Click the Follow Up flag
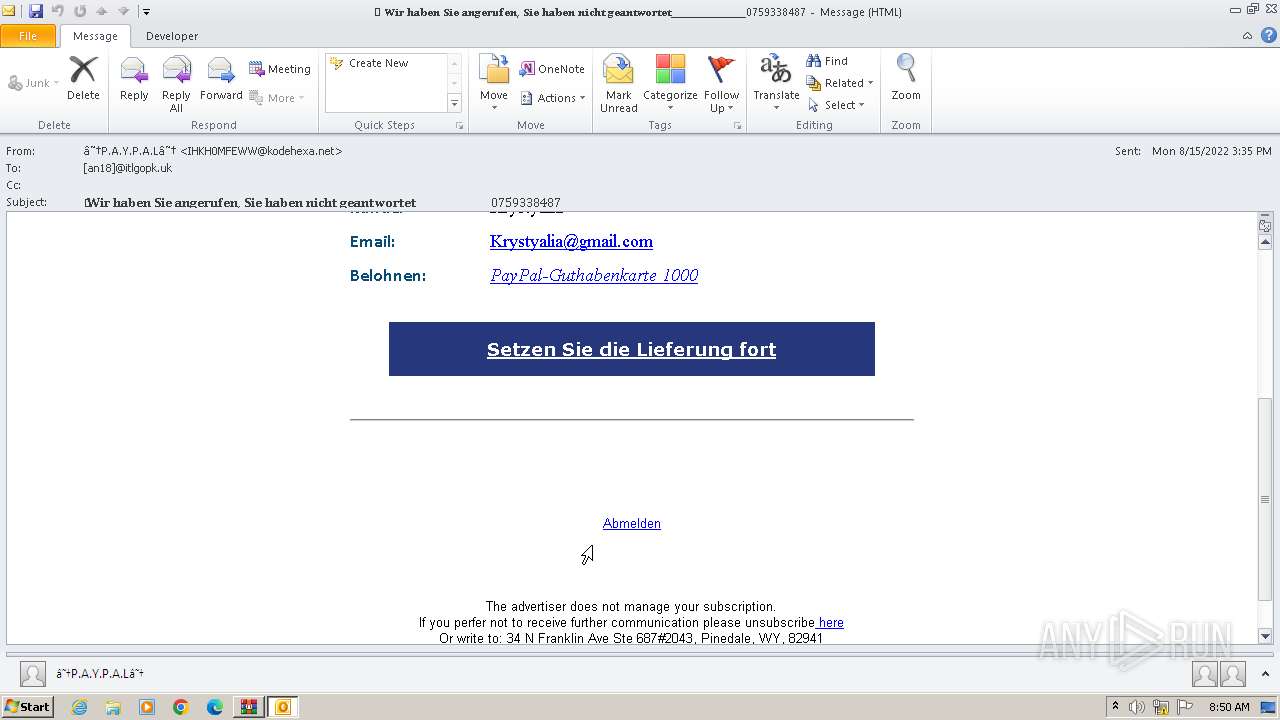This screenshot has height=720, width=1280. (x=721, y=70)
